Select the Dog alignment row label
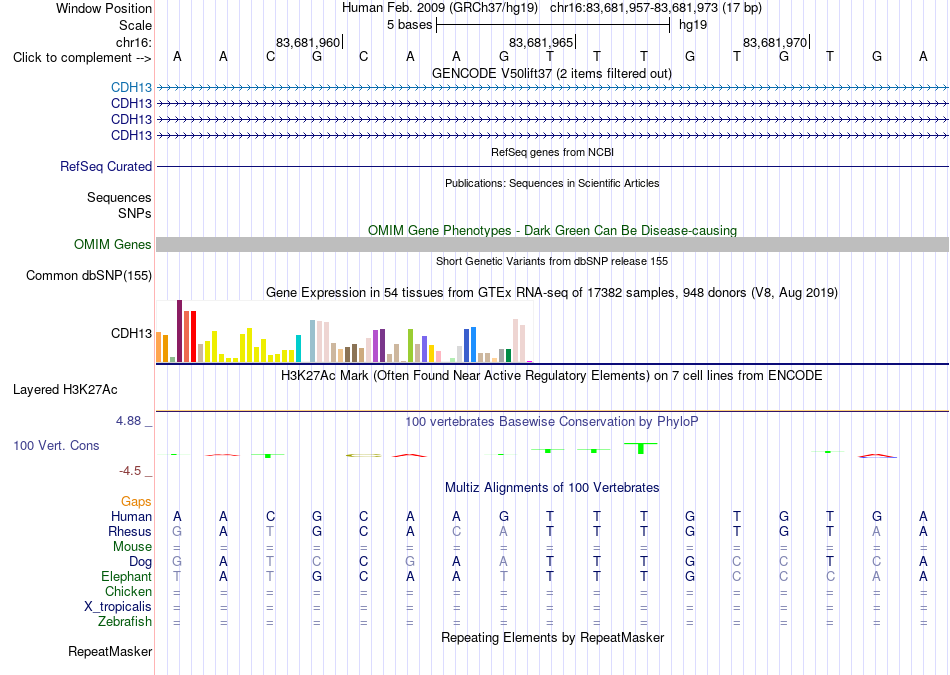Image resolution: width=950 pixels, height=675 pixels. (140, 562)
